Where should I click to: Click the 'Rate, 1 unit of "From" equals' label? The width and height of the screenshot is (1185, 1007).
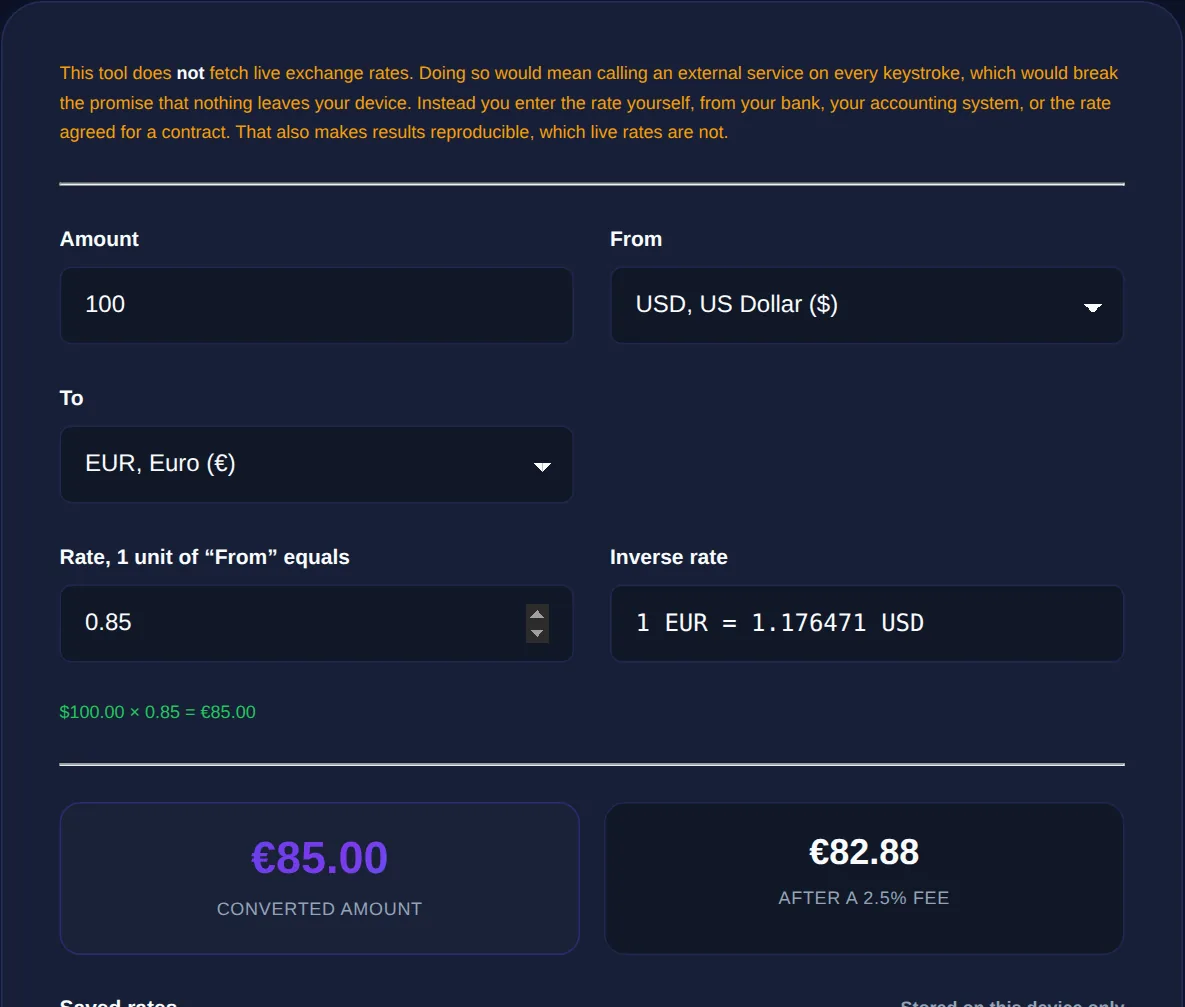[x=205, y=557]
